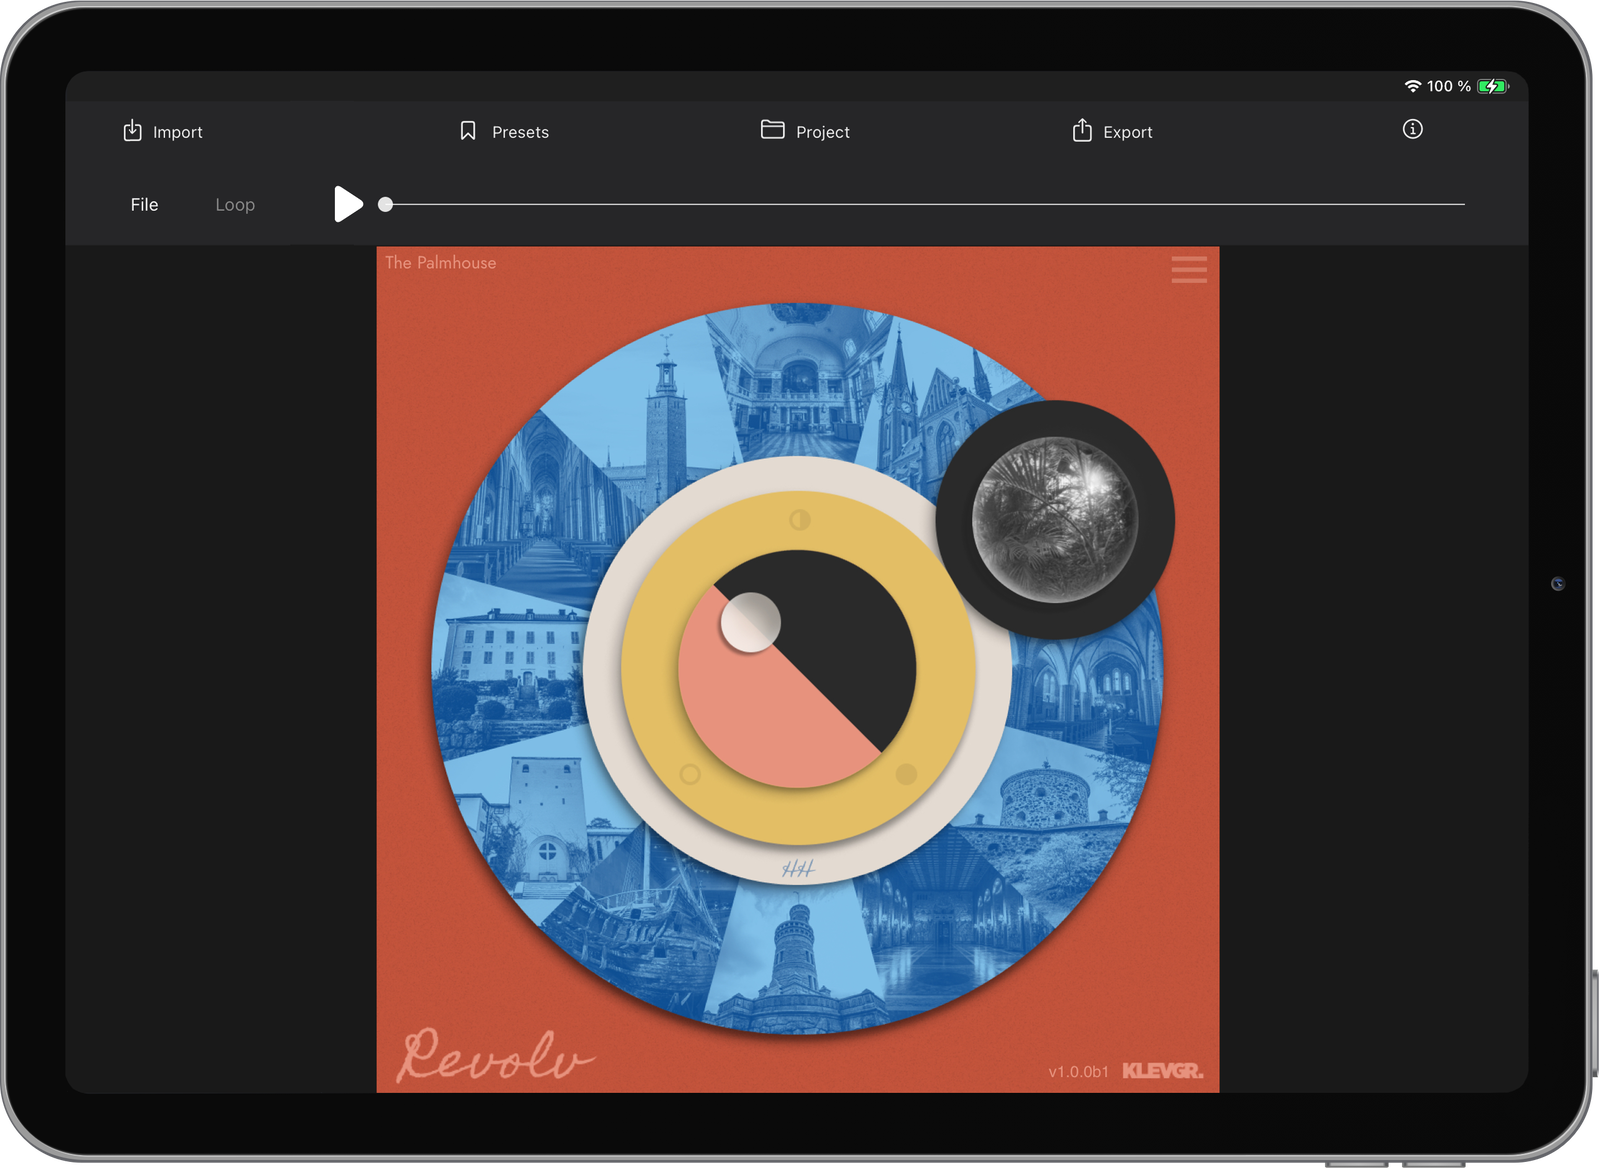This screenshot has height=1168, width=1600.
Task: Click the Wi-Fi status bar icon
Action: pyautogui.click(x=1413, y=86)
